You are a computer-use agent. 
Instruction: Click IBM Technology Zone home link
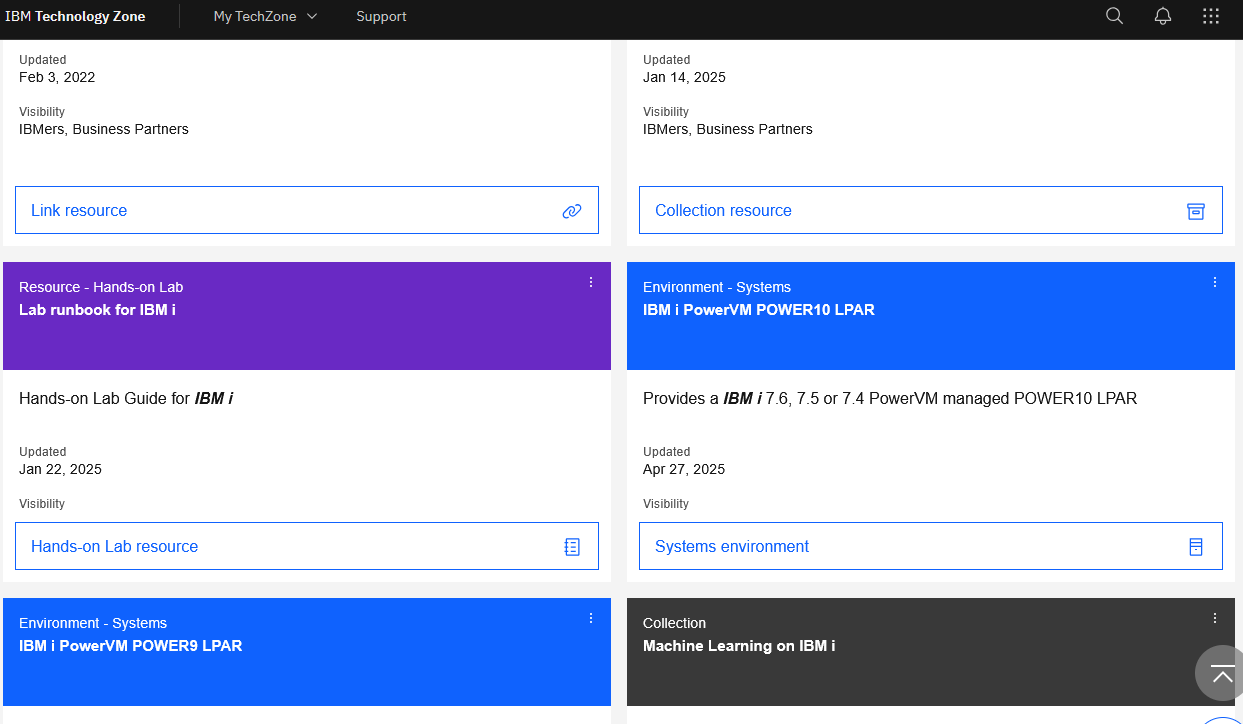click(77, 16)
